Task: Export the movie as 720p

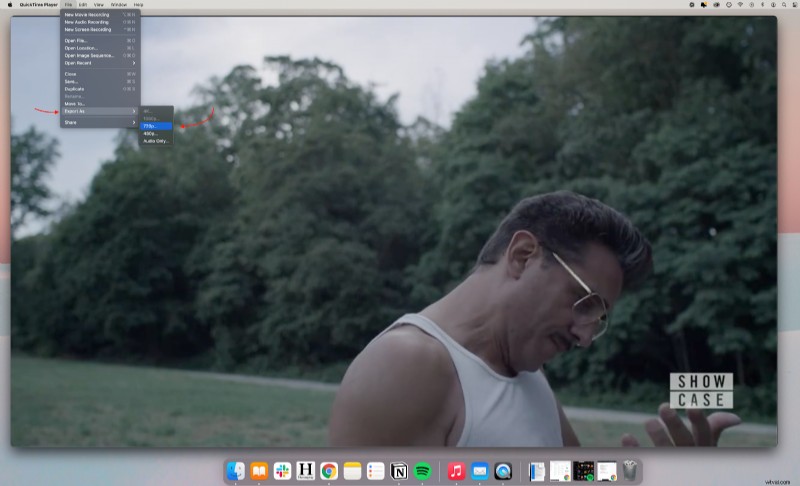Action: pos(156,126)
